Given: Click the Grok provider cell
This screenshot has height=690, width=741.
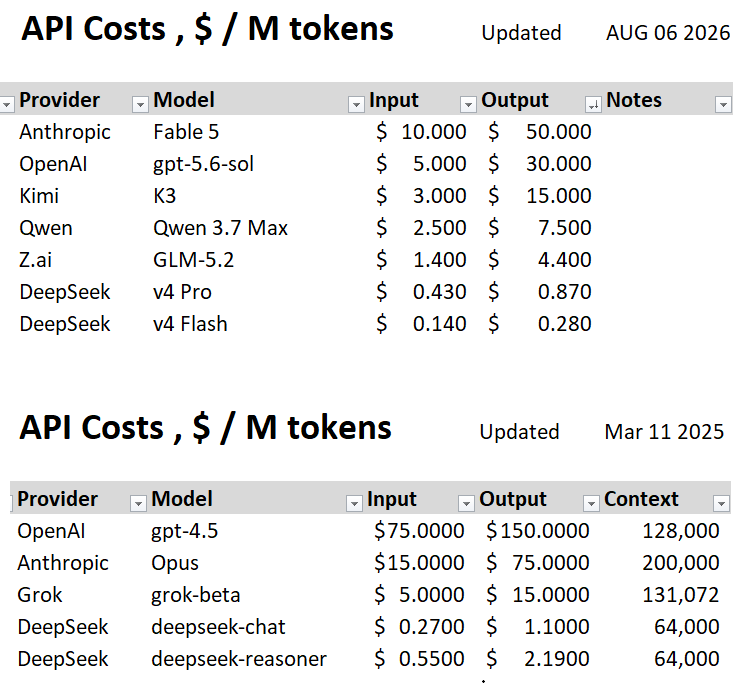Looking at the screenshot, I should click(39, 595).
